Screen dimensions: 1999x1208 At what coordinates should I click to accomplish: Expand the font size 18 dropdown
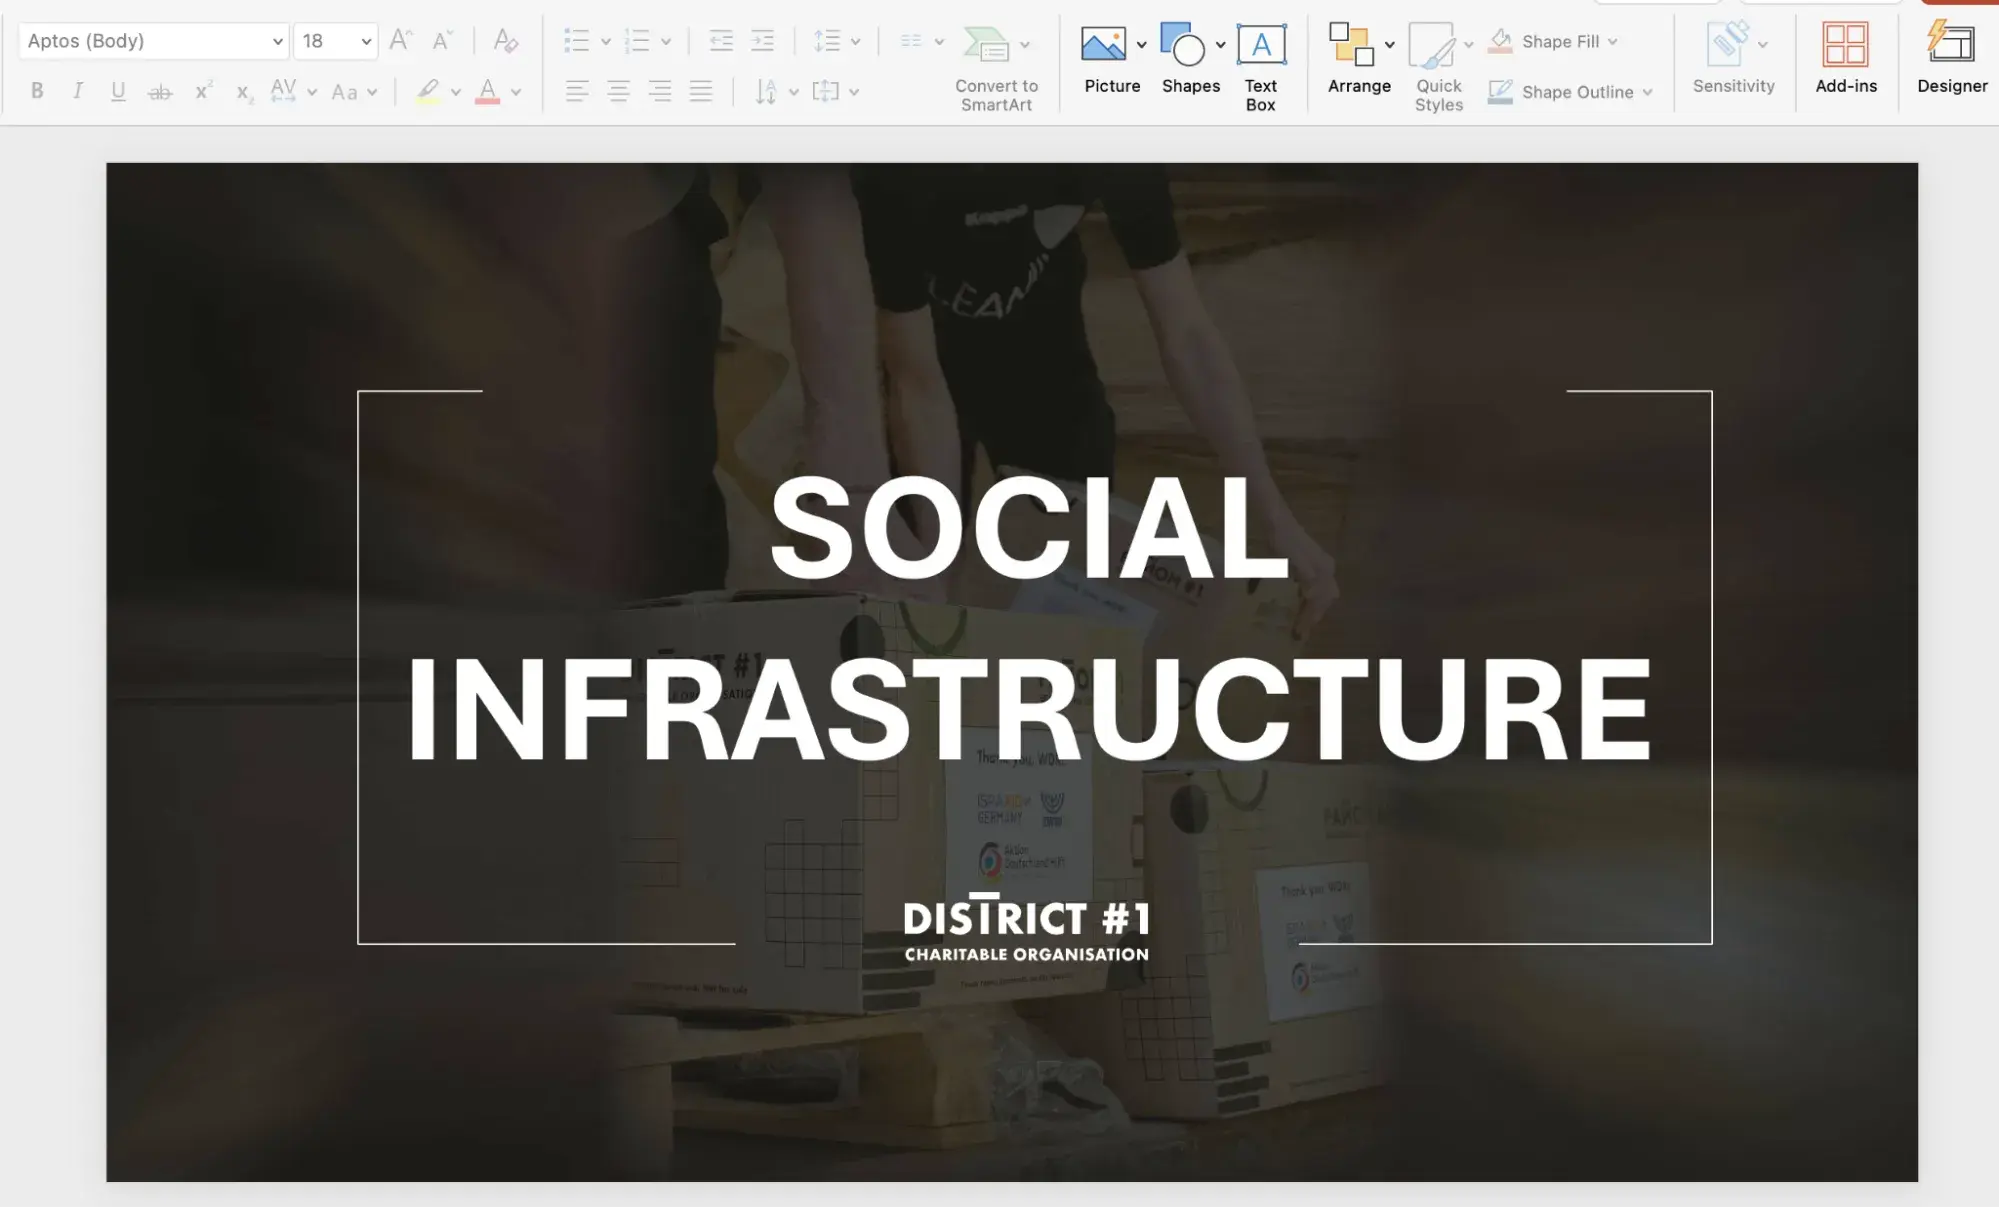pyautogui.click(x=366, y=41)
